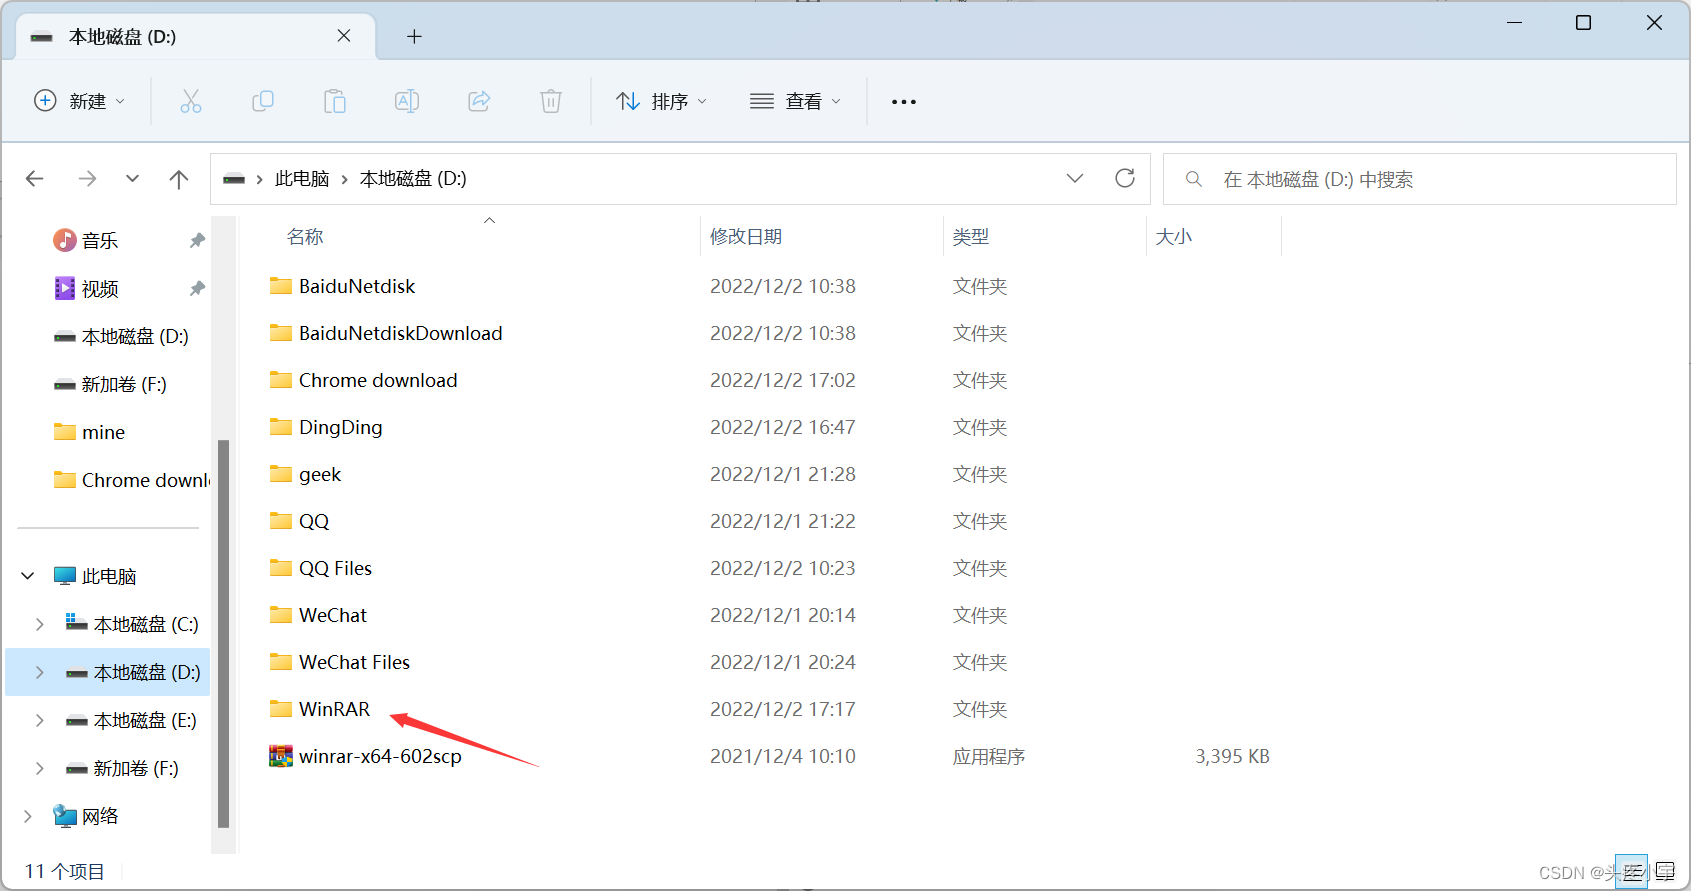
Task: Select the winrar-x64-602scp application icon
Action: 281,756
